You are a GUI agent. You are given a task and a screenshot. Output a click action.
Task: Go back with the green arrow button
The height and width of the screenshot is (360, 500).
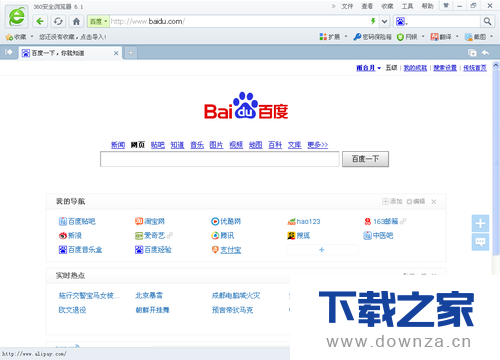(40, 22)
